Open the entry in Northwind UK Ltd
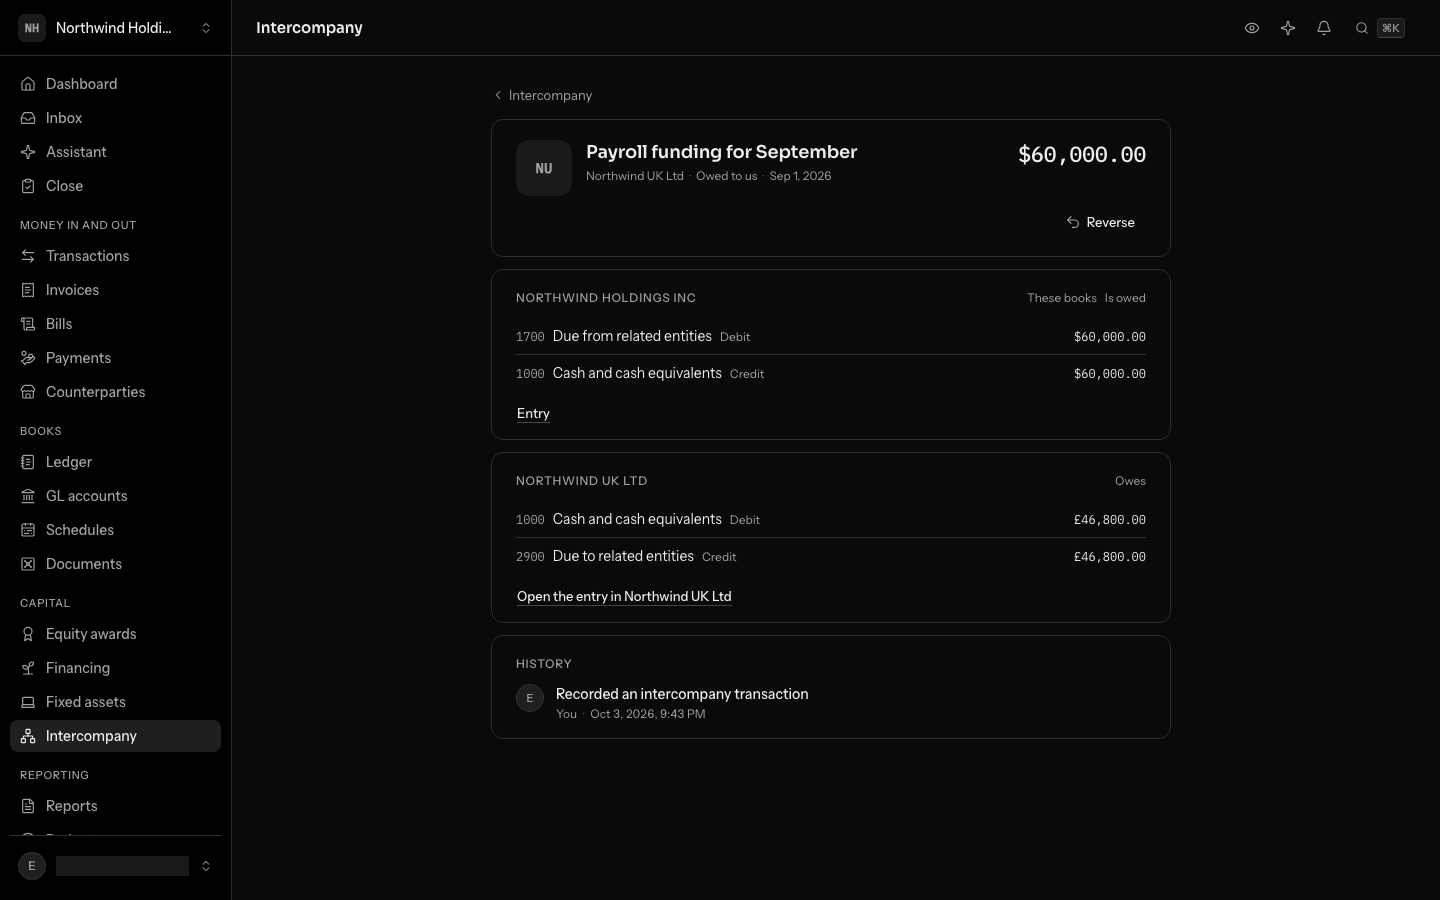Screen dimensions: 1440x900 click(624, 597)
